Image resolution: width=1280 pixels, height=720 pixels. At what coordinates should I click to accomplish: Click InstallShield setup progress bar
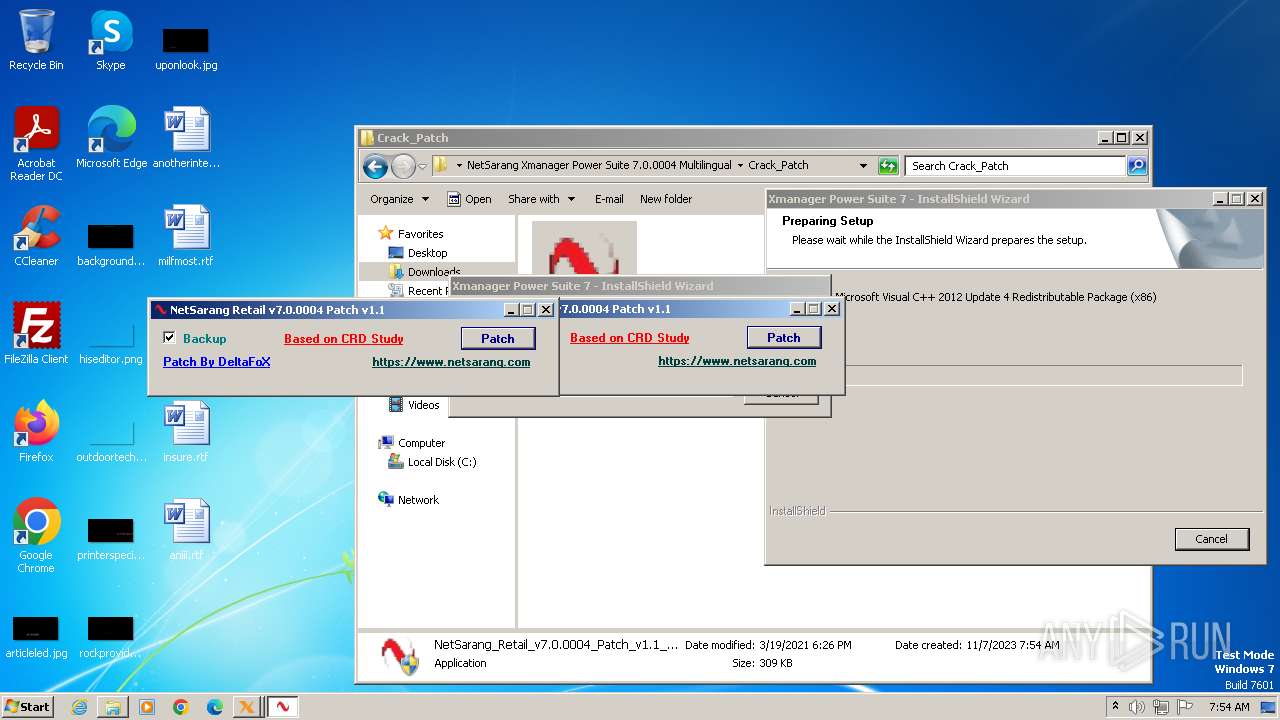(x=1043, y=376)
